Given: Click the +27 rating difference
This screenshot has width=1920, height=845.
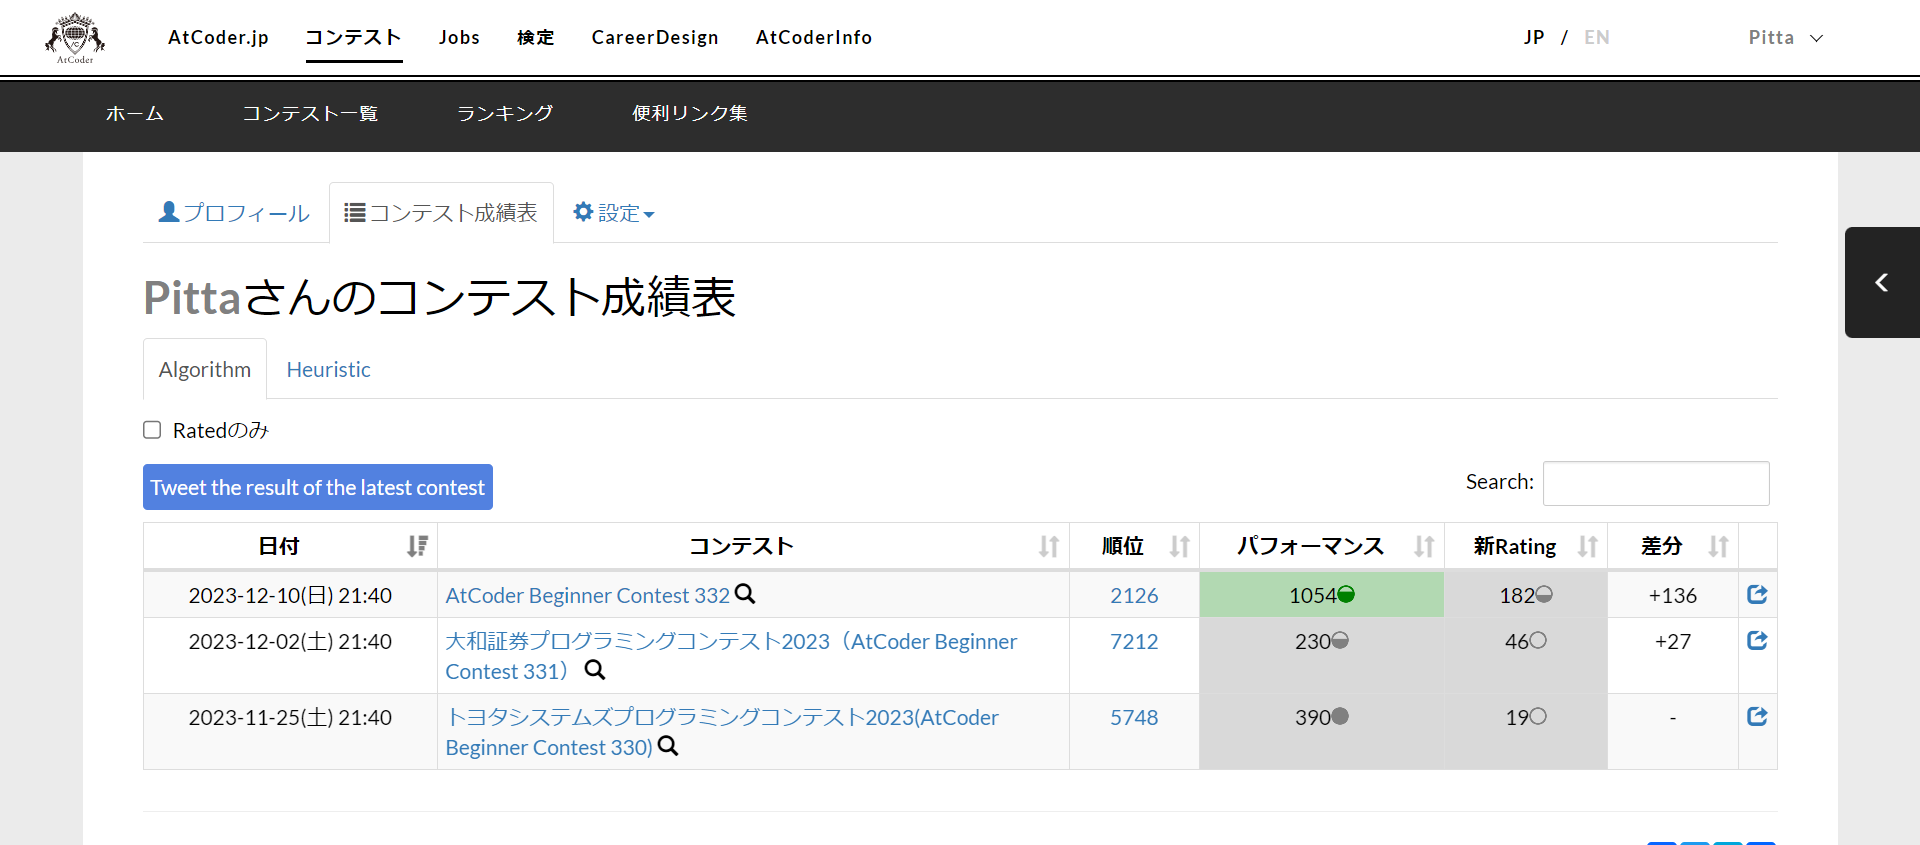Looking at the screenshot, I should point(1673,641).
